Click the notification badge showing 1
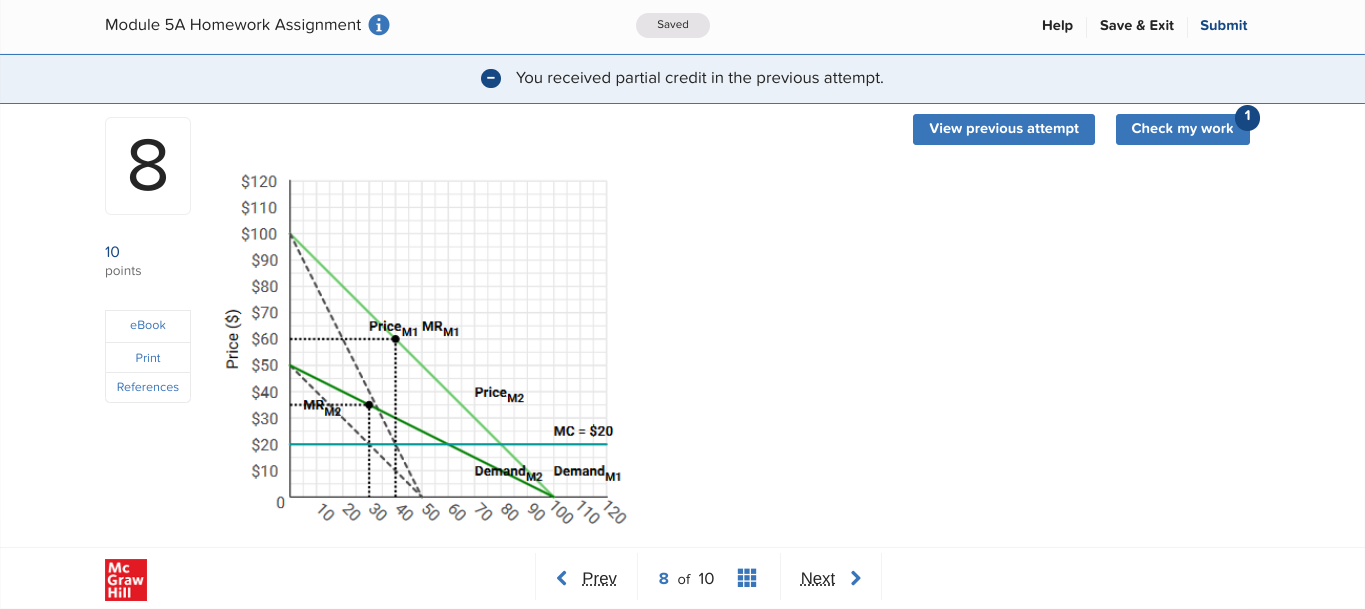 (1247, 117)
